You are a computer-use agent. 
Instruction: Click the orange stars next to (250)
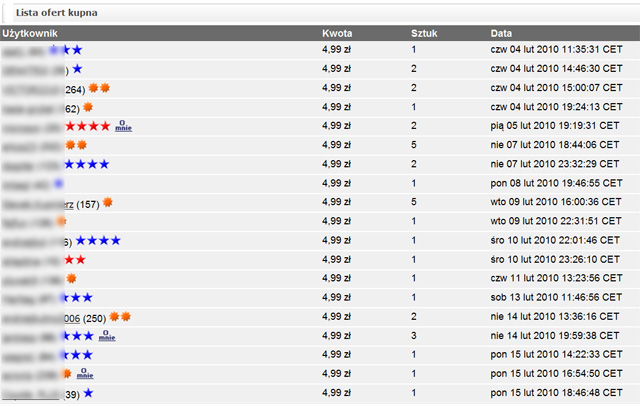pos(120,317)
